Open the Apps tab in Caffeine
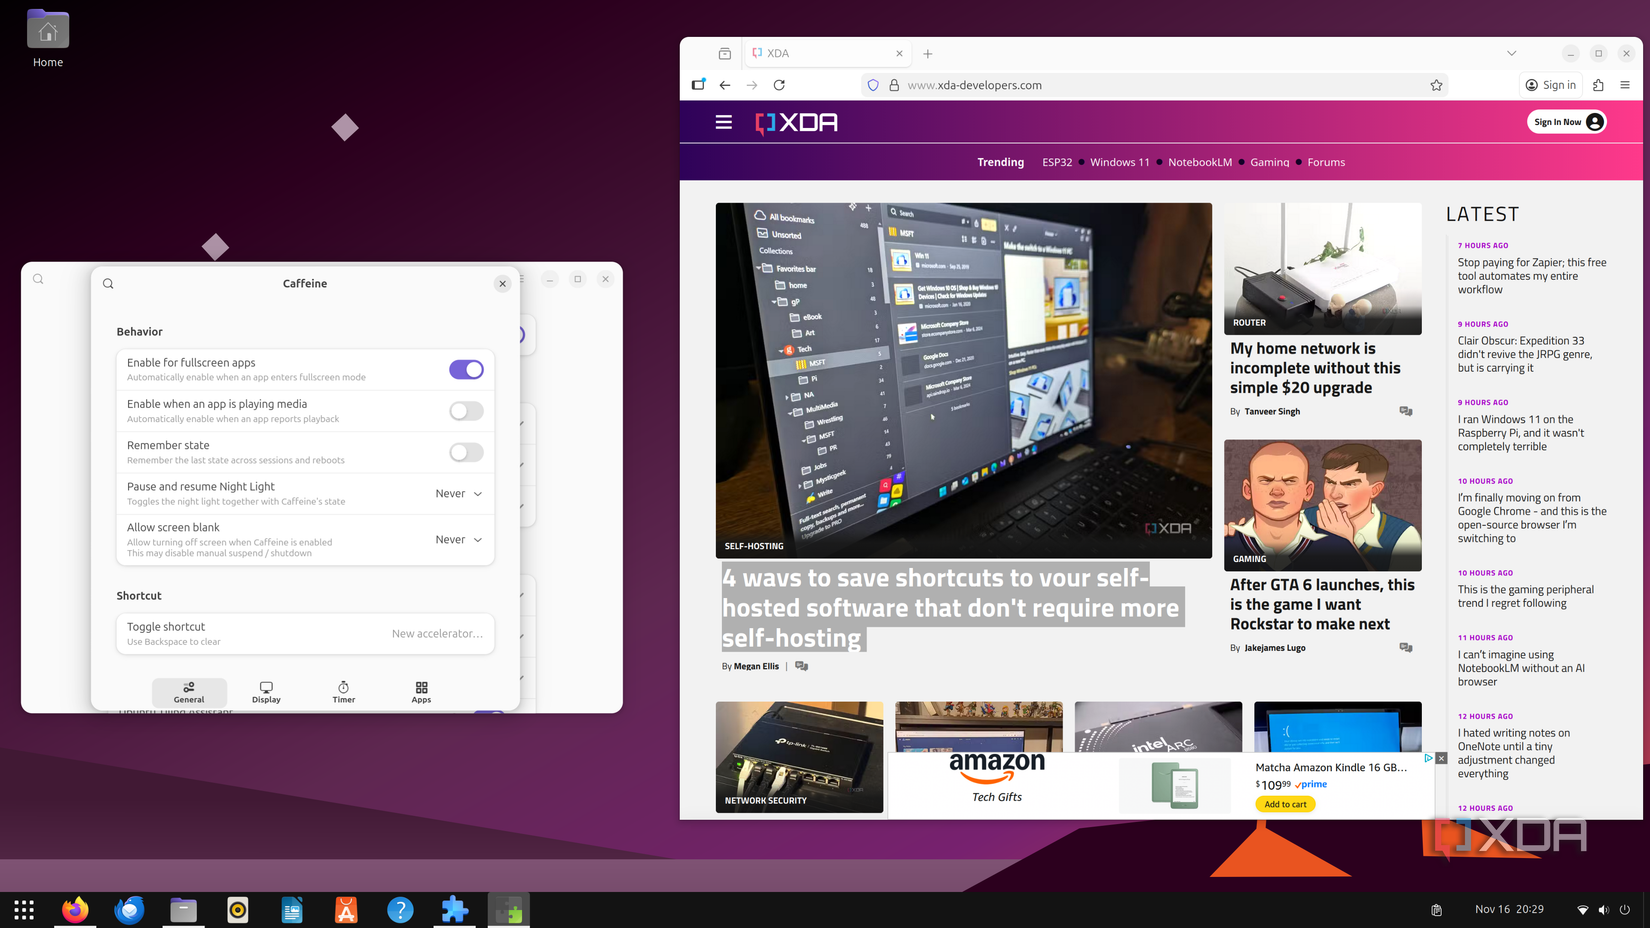This screenshot has width=1650, height=928. coord(421,692)
